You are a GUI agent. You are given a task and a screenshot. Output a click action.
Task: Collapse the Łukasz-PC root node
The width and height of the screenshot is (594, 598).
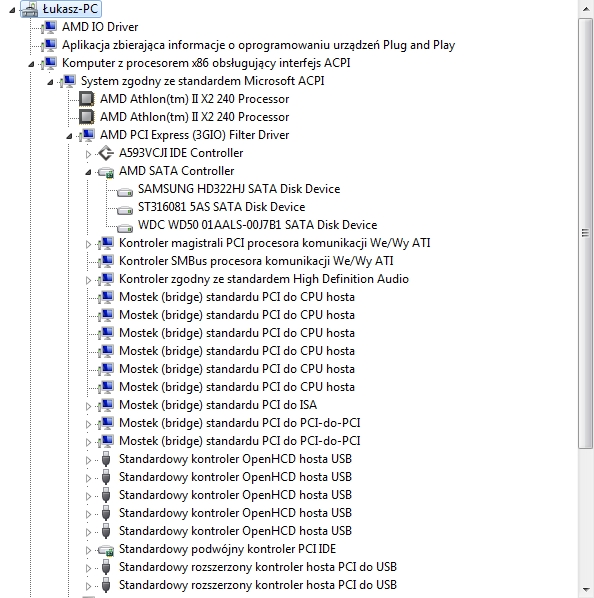[12, 10]
